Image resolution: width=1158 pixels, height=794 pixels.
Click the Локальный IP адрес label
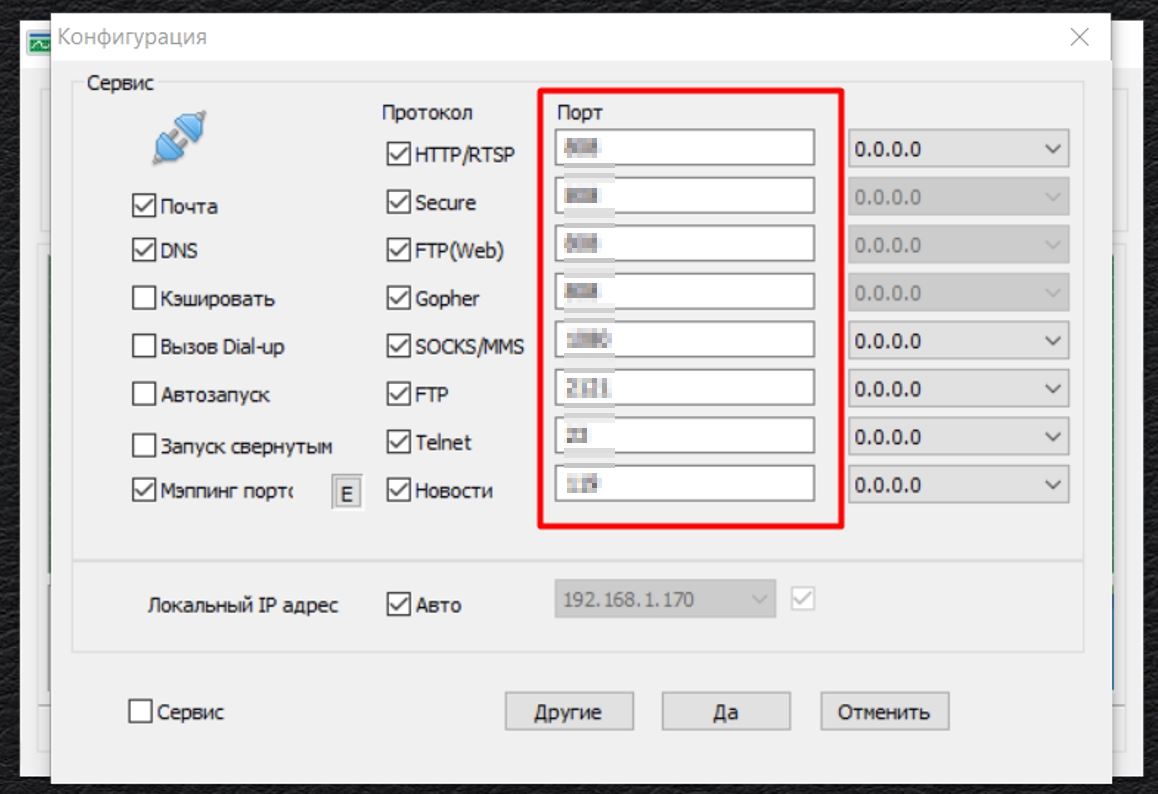tap(242, 605)
